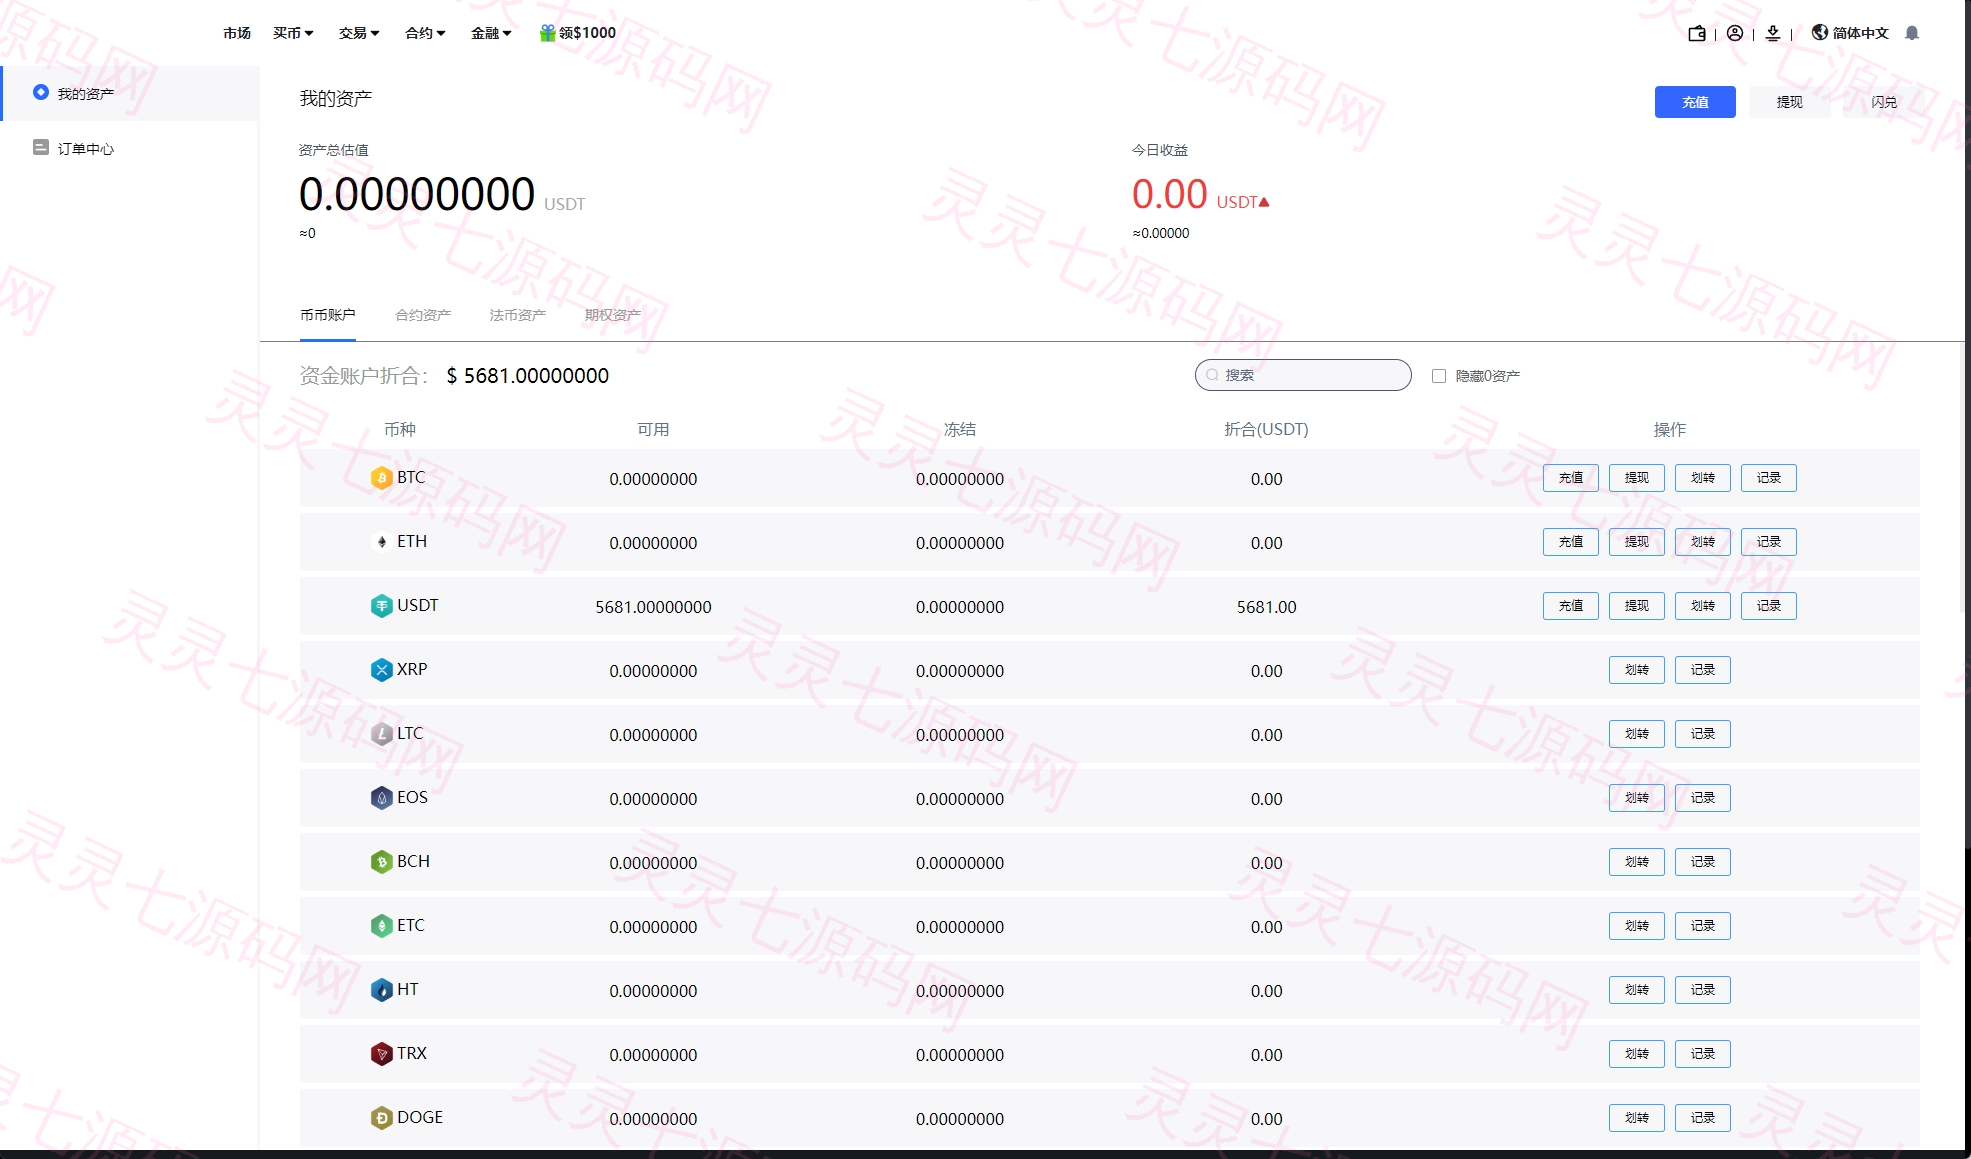
Task: Expand the 金融 dropdown menu
Action: (x=491, y=33)
